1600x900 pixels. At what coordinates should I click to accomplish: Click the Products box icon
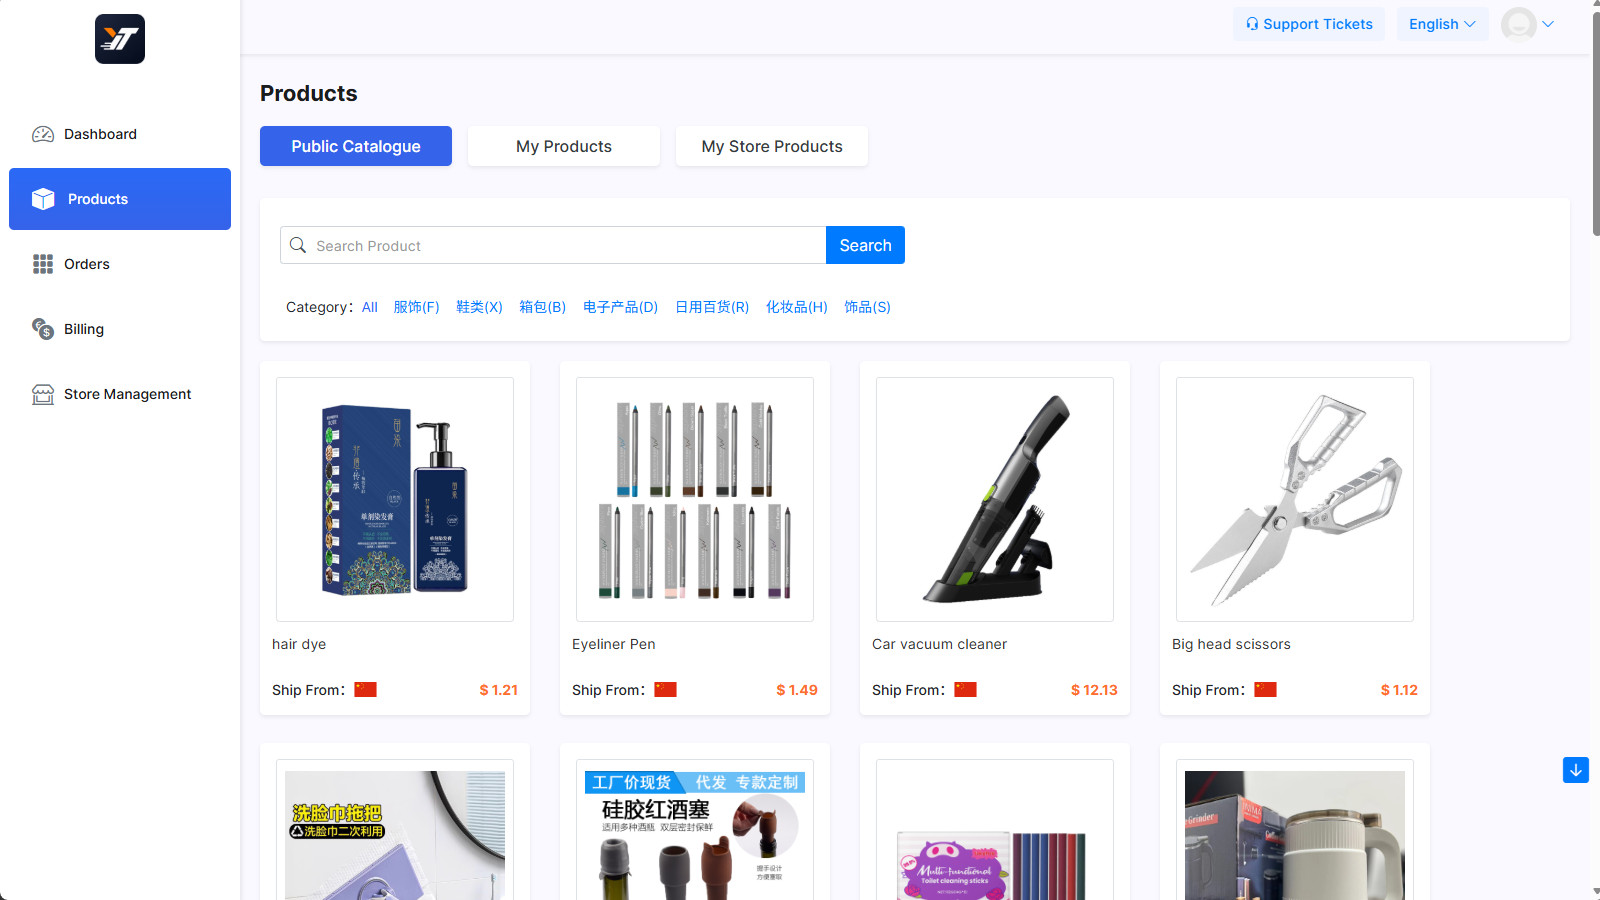(43, 199)
